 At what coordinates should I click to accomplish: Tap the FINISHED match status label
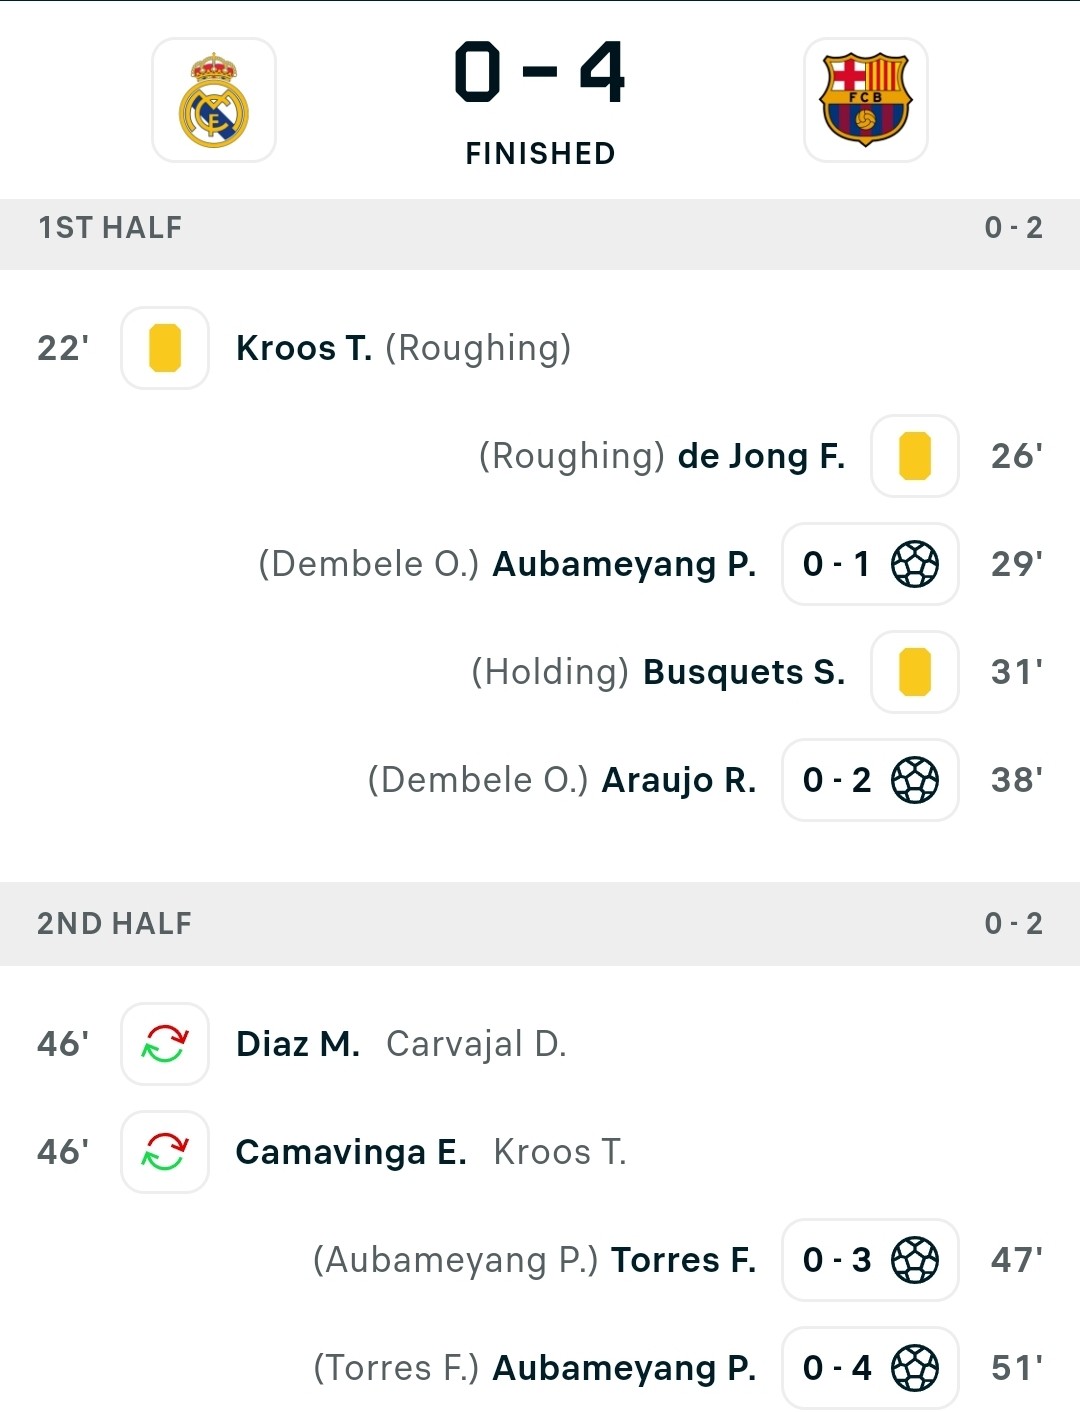tap(540, 153)
